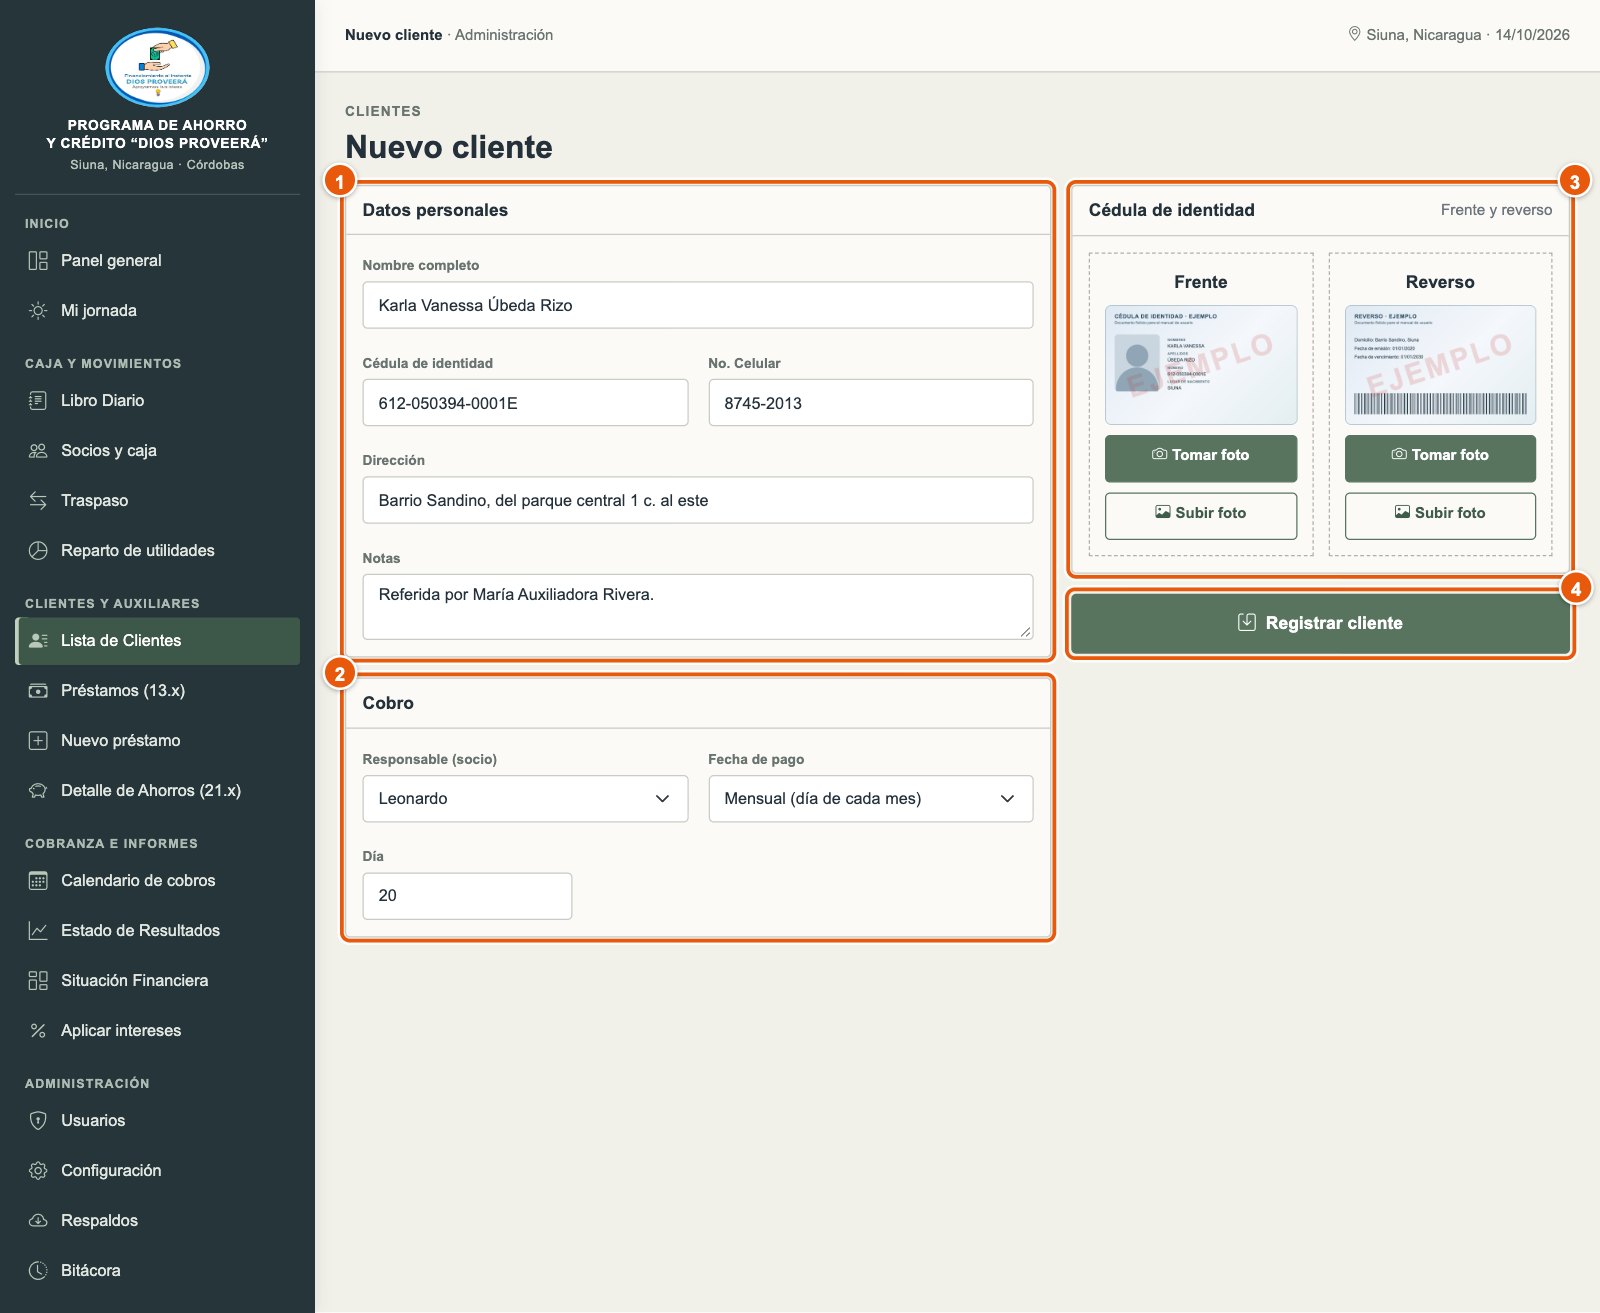
Task: Open Aplicar intereses via percent icon
Action: tap(38, 1031)
